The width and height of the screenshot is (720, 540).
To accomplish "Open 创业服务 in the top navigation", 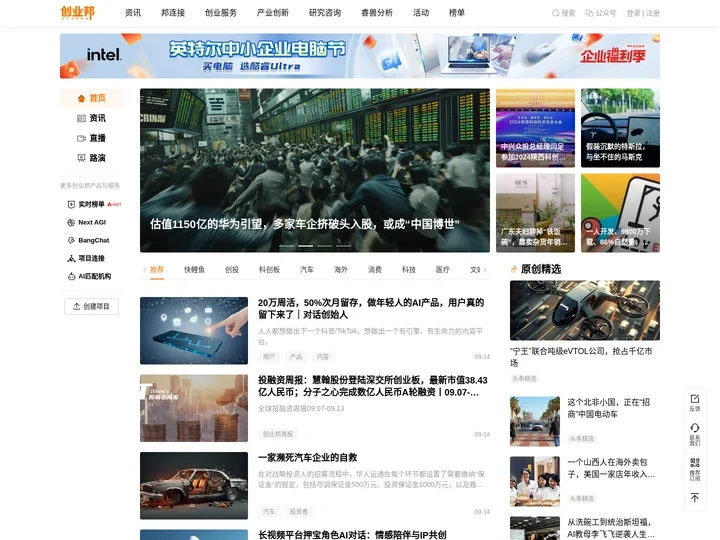I will coord(221,13).
